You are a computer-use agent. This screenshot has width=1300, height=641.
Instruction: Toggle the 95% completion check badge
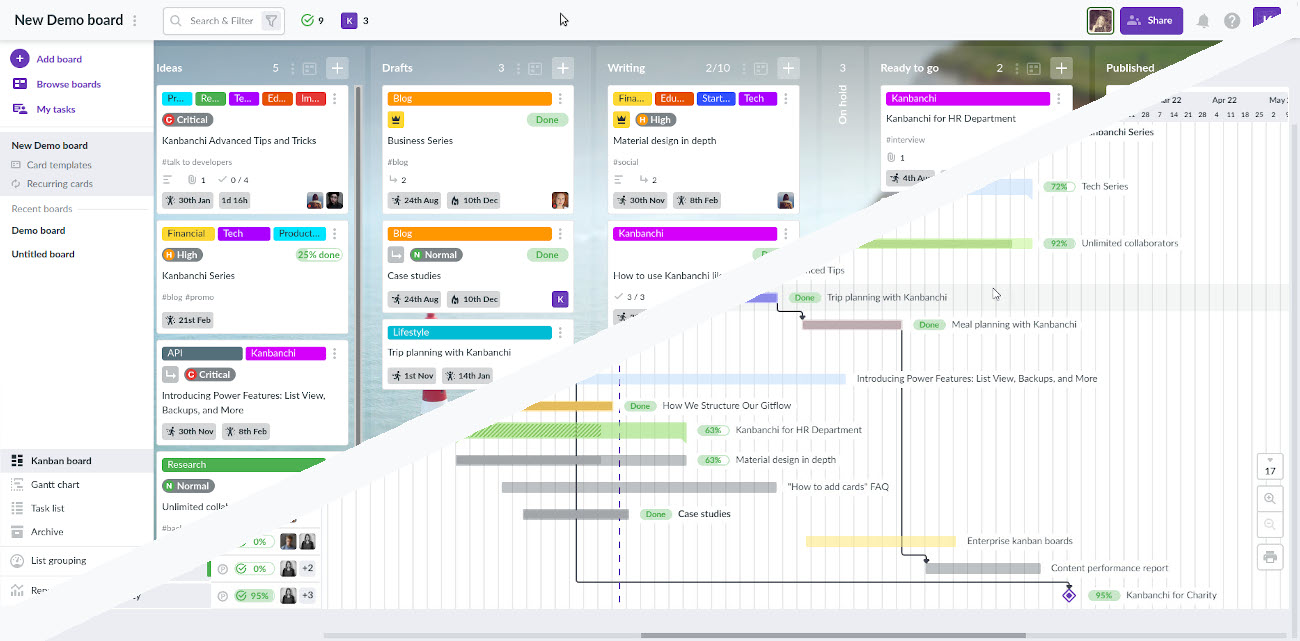tap(253, 596)
